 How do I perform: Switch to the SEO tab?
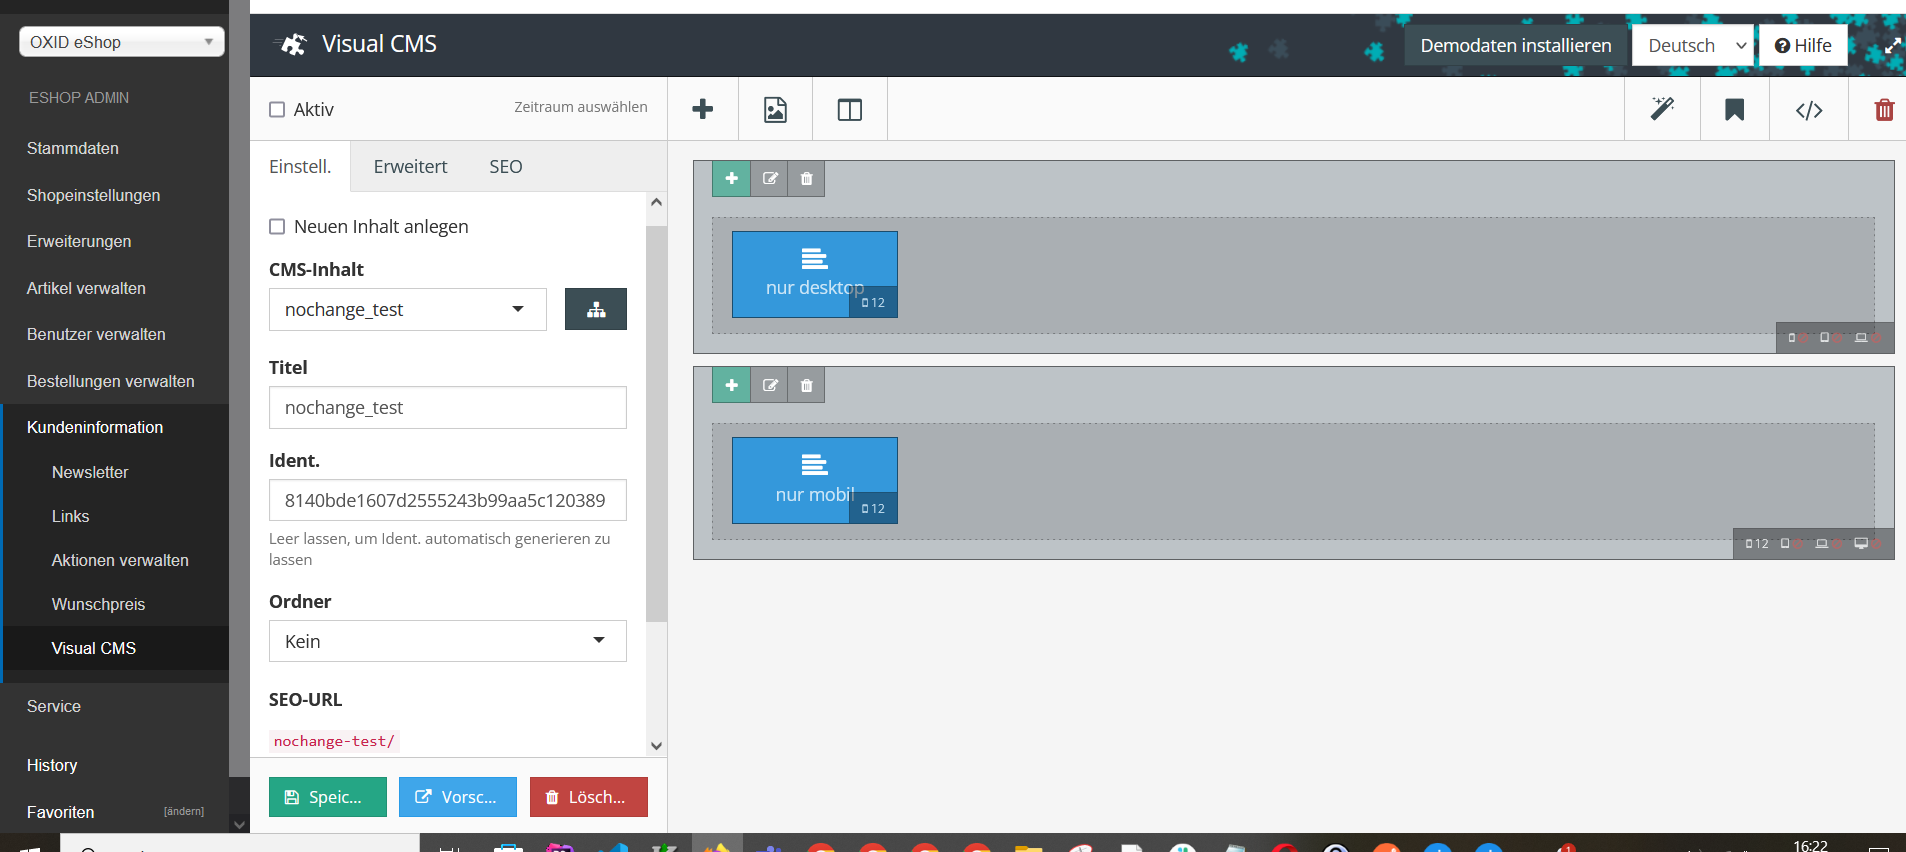click(x=505, y=167)
